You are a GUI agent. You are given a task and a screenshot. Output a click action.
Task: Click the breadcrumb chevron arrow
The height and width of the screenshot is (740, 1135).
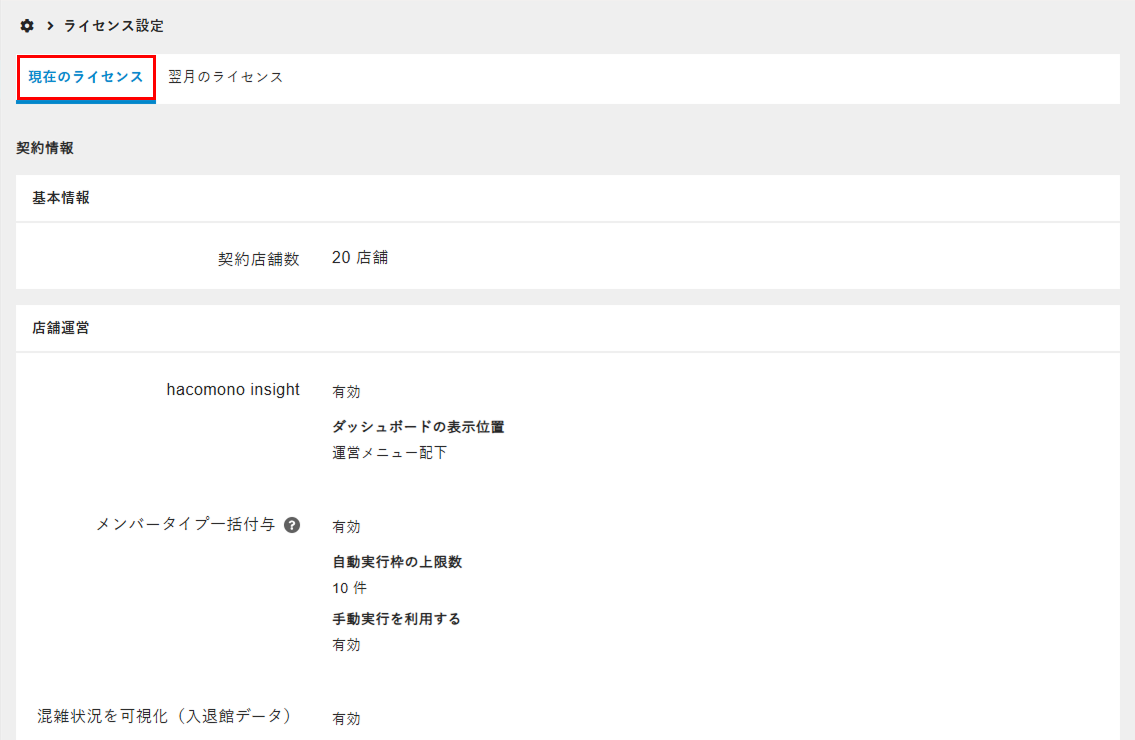click(x=50, y=25)
